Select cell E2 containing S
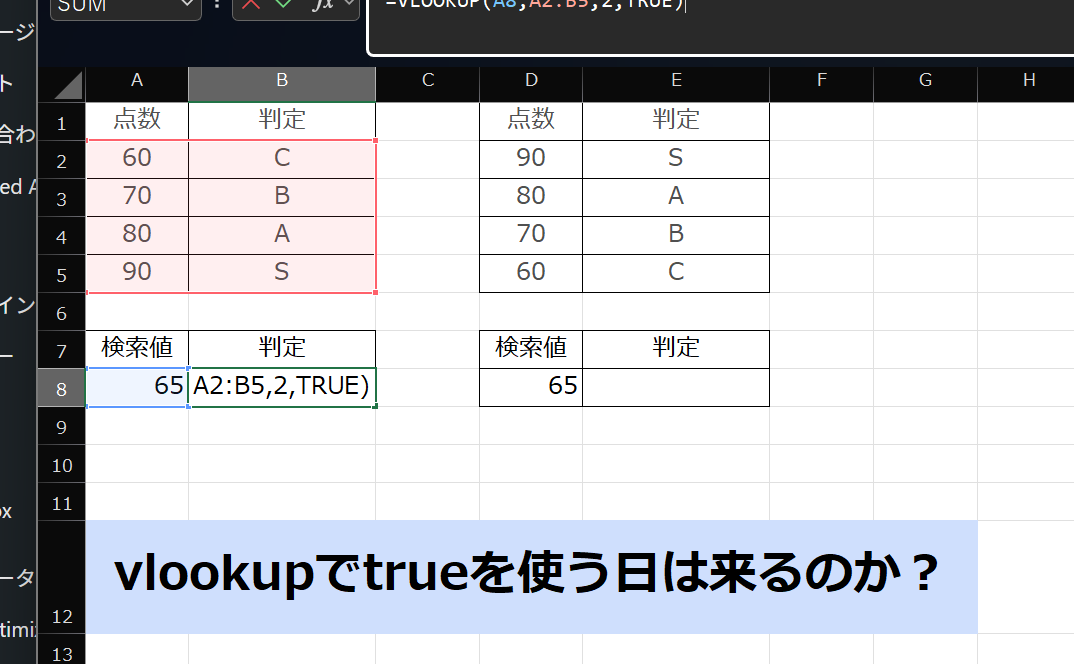Image resolution: width=1074 pixels, height=664 pixels. [x=676, y=158]
